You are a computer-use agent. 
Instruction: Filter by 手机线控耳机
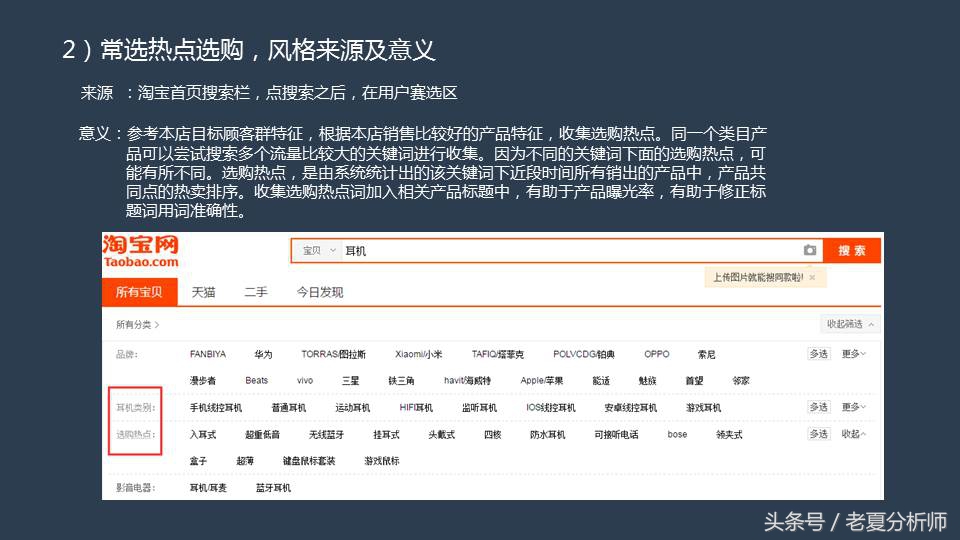(216, 408)
